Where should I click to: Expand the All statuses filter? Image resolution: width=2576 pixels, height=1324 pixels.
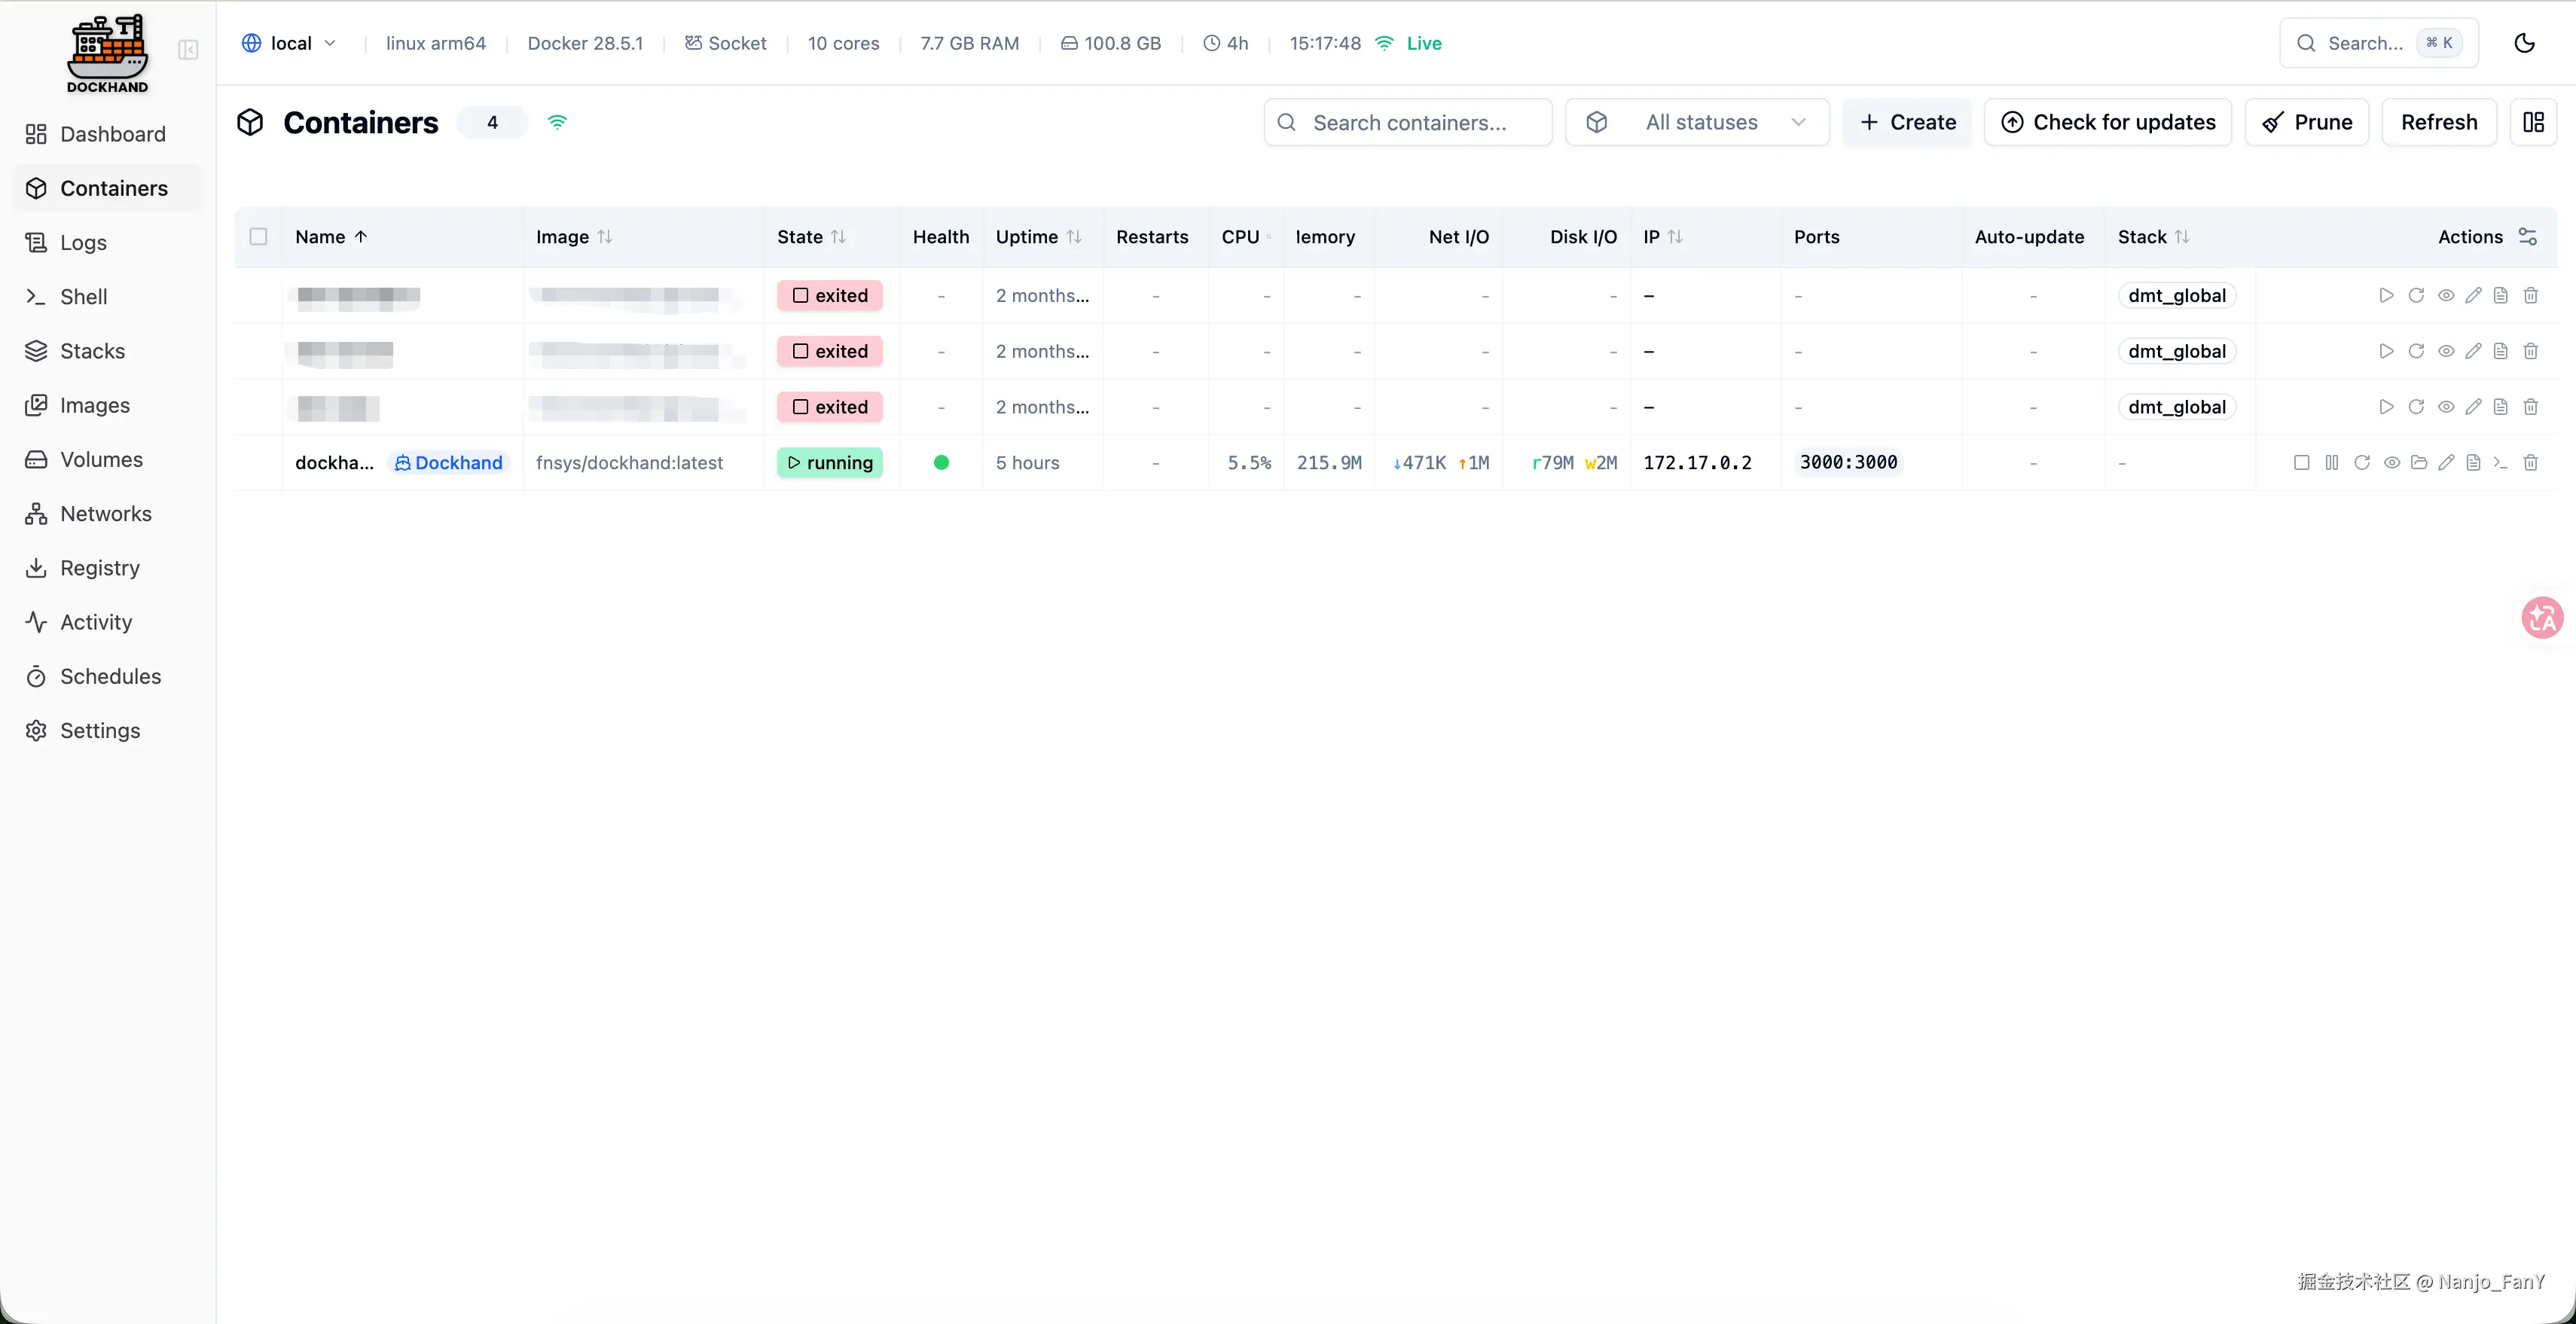[x=1697, y=122]
